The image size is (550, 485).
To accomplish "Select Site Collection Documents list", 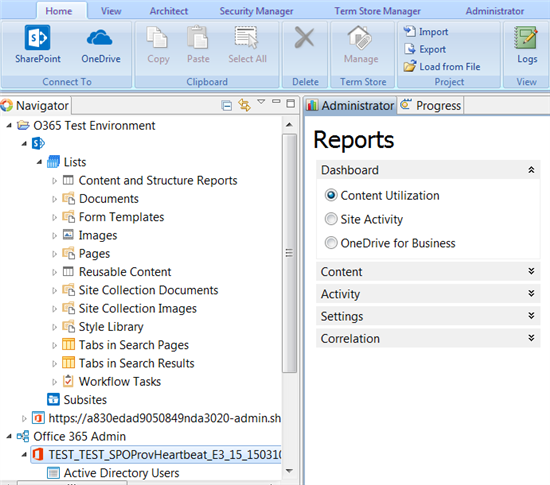I will [x=148, y=290].
